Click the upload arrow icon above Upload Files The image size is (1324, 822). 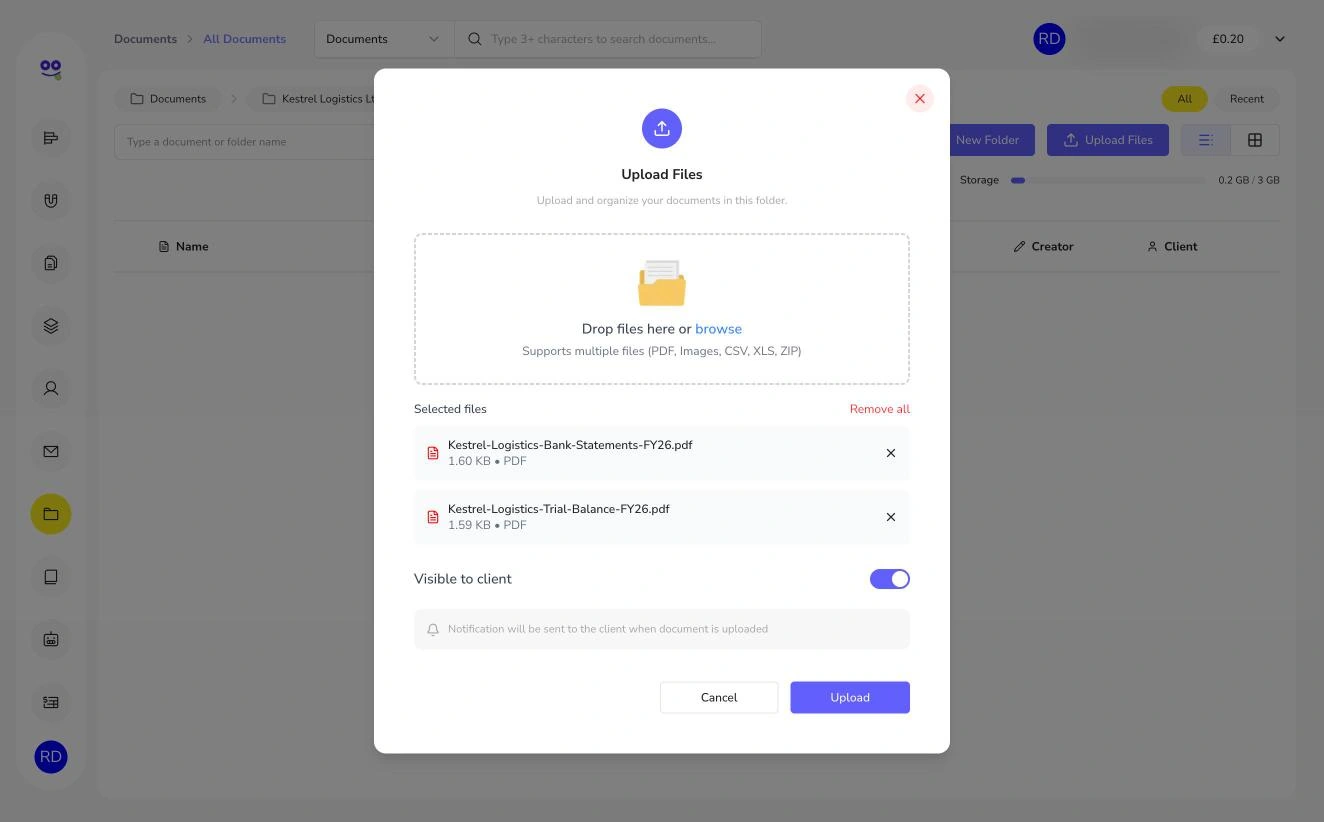[662, 129]
